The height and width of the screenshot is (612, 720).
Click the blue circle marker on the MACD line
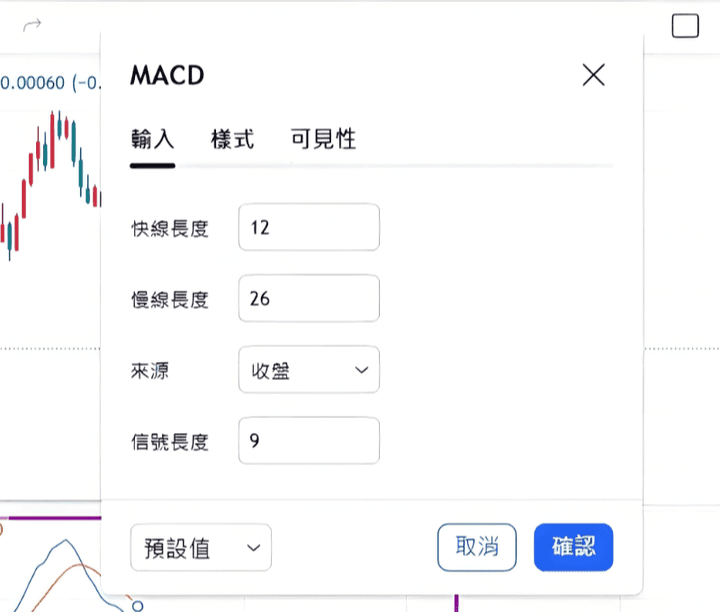point(137,606)
